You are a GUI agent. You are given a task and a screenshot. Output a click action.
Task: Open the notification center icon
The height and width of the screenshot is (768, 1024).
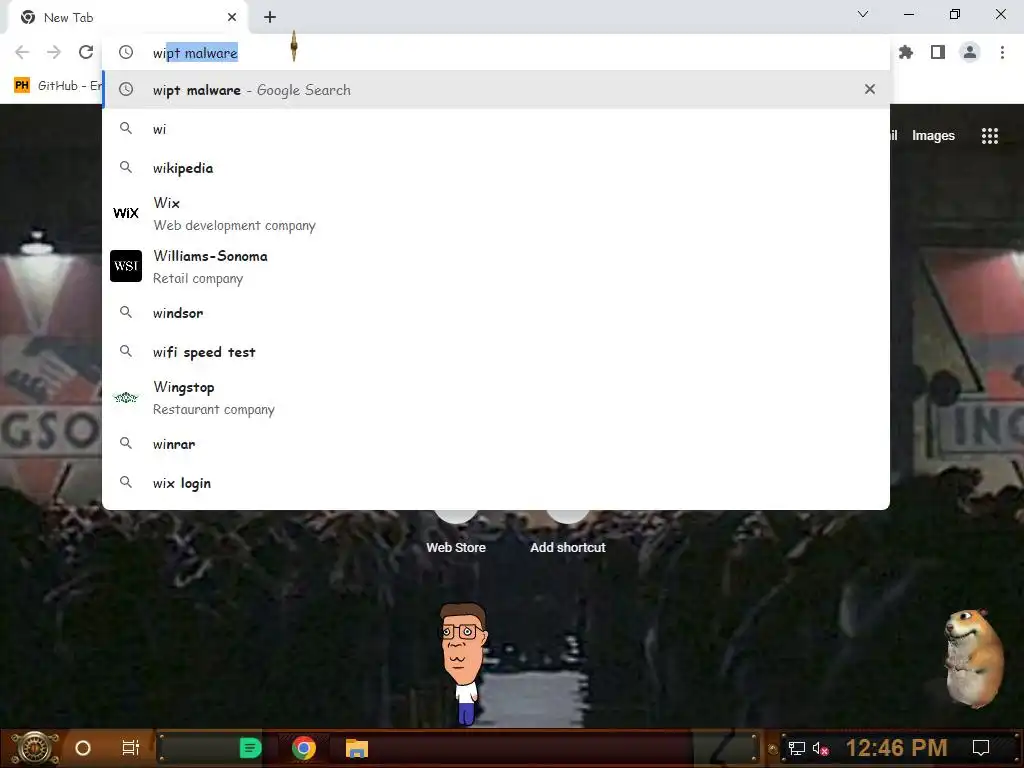click(x=981, y=748)
